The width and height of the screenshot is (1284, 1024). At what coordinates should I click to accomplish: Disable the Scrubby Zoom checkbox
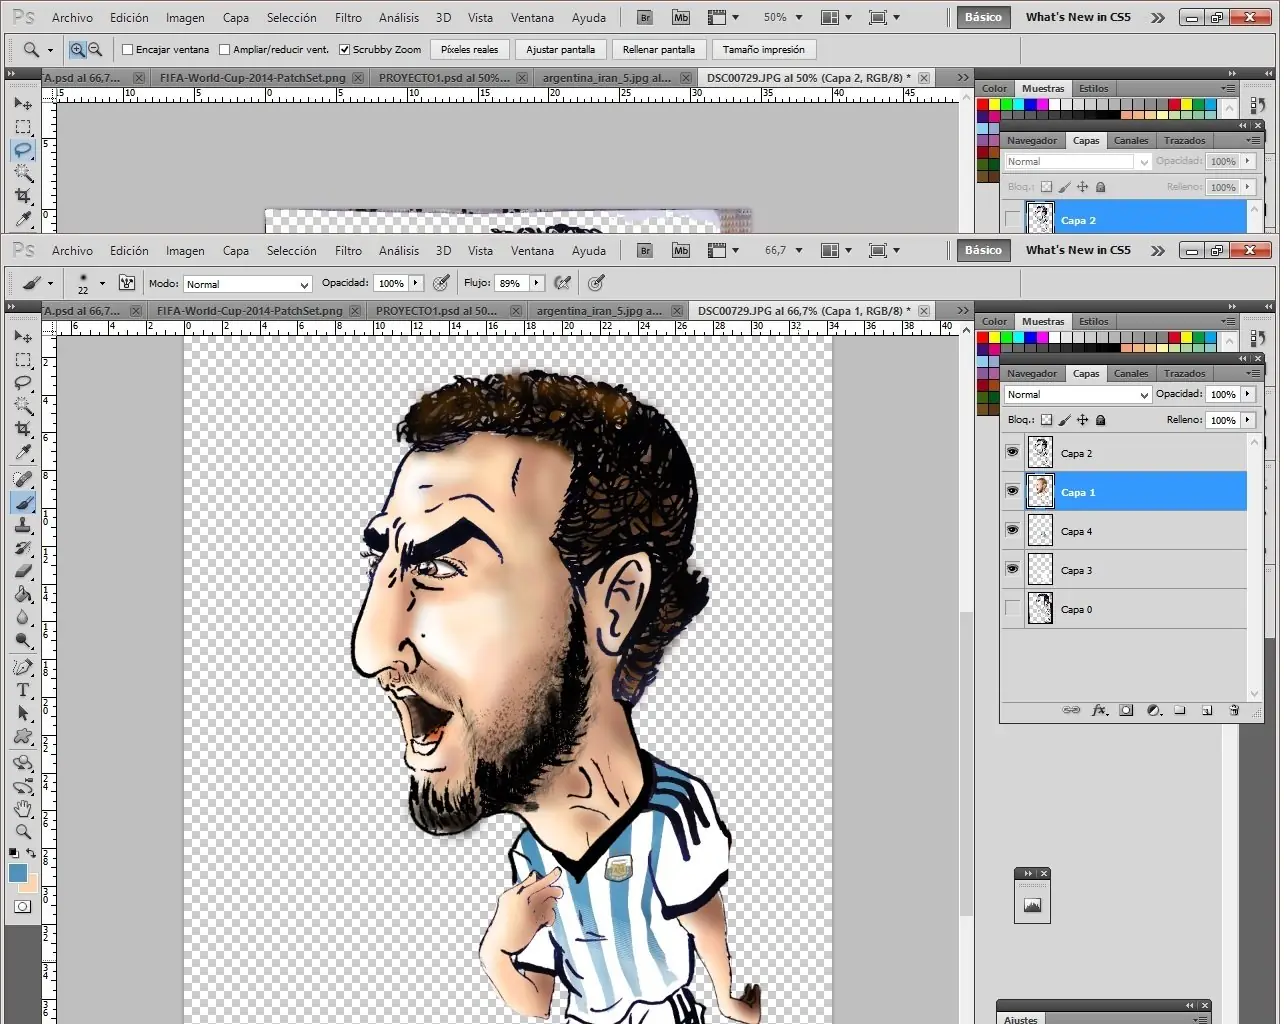344,49
